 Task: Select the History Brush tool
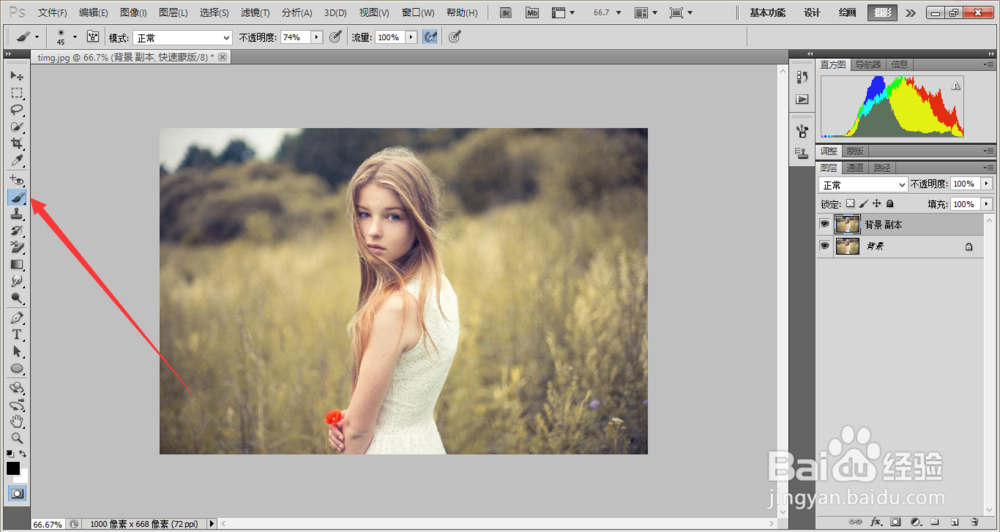pyautogui.click(x=17, y=231)
